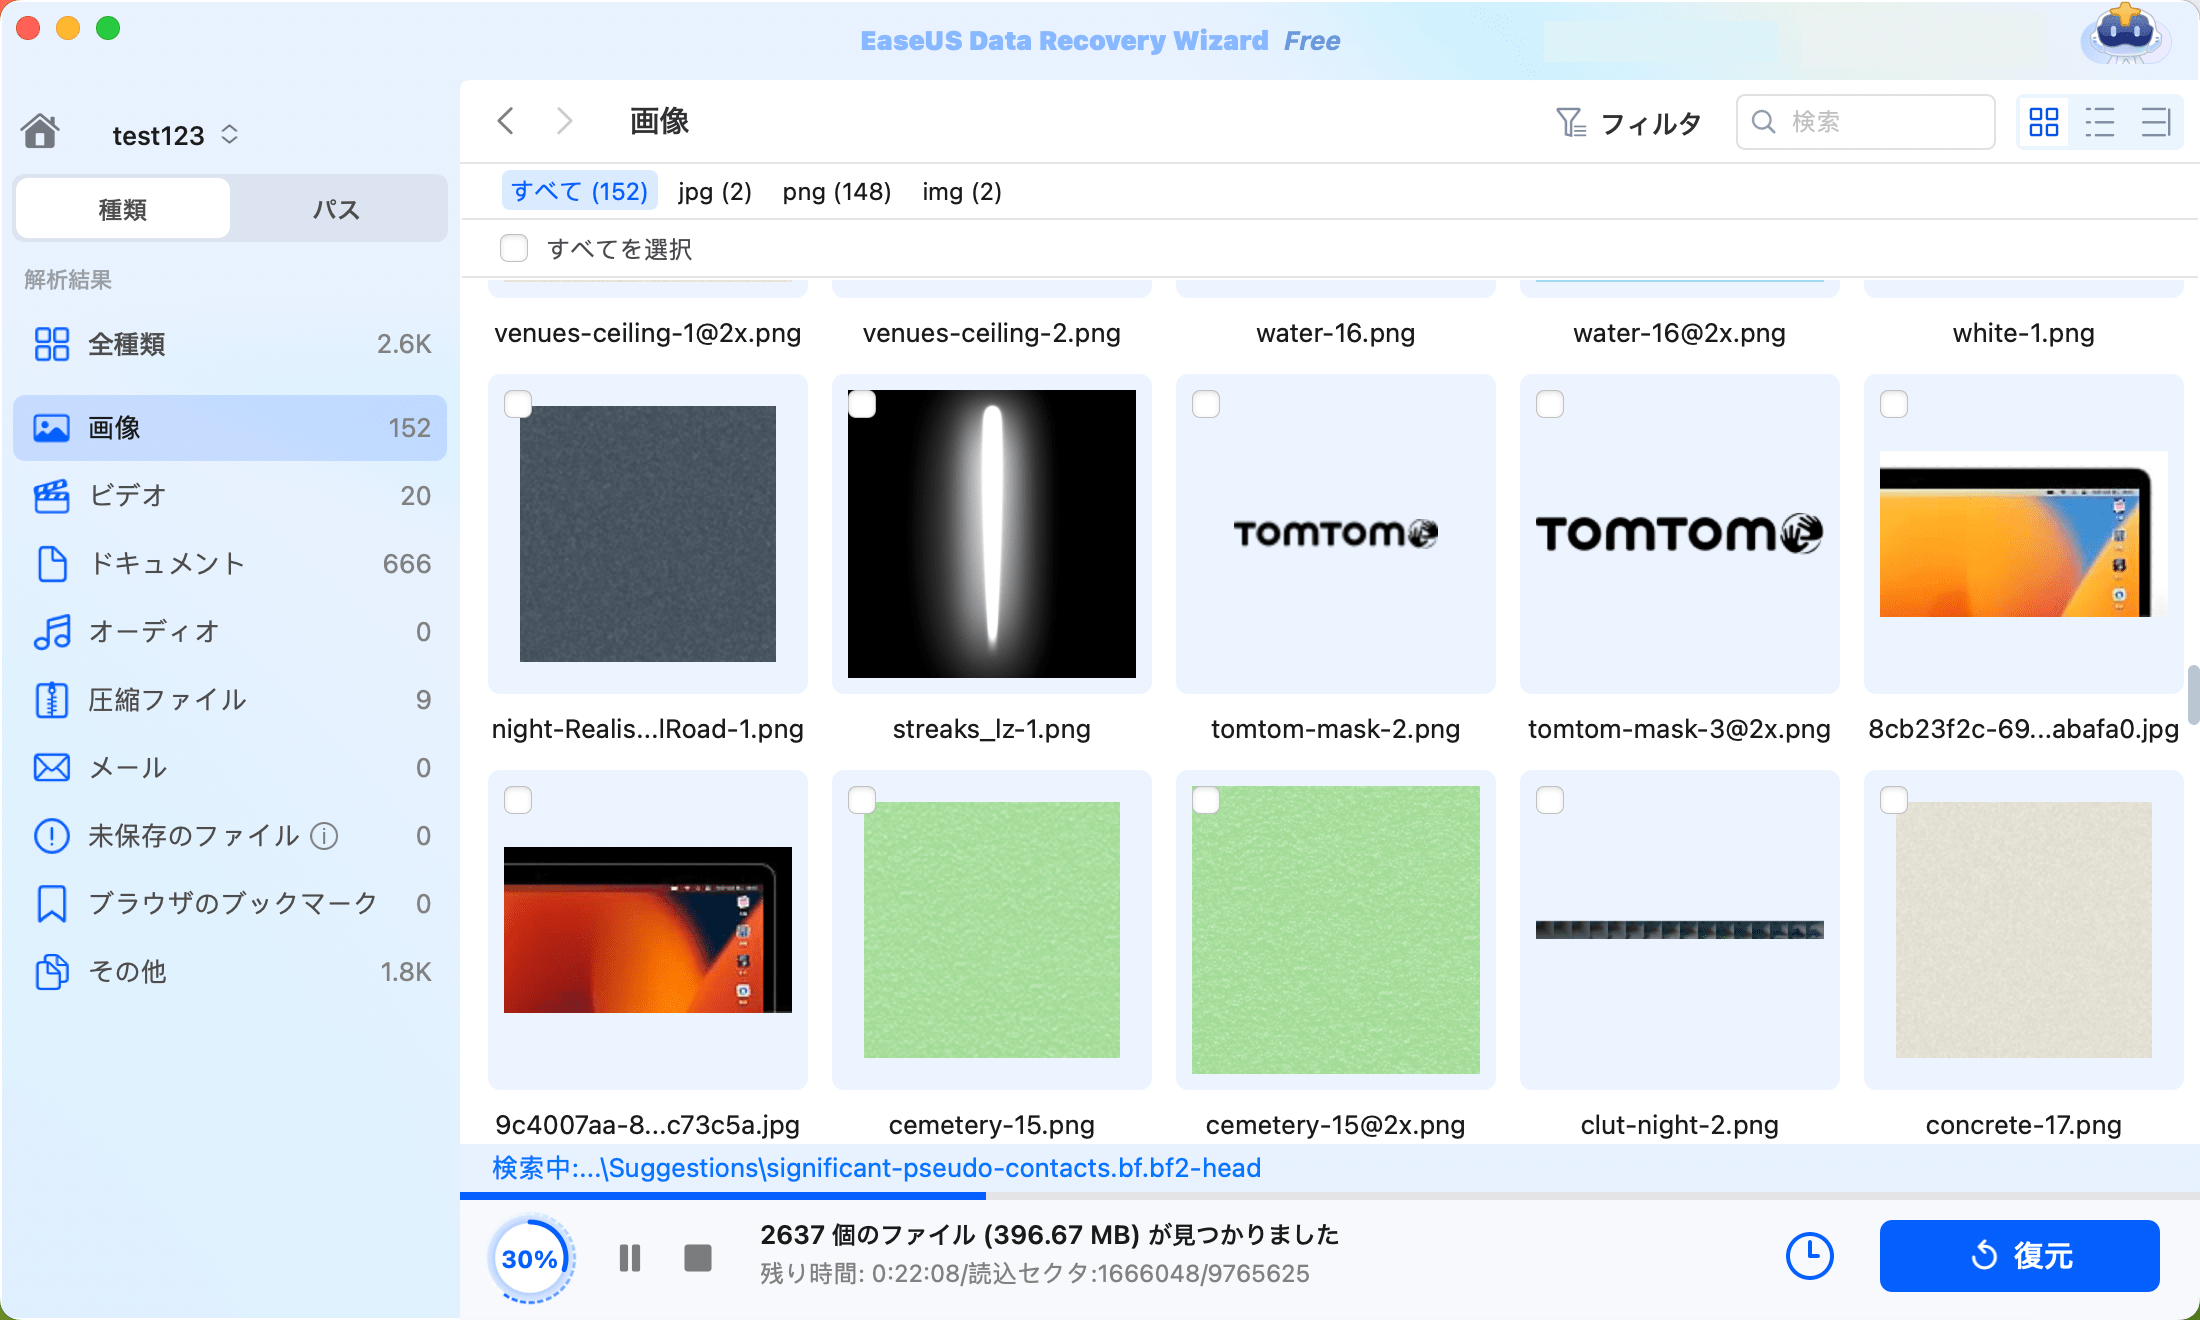Open the ドキュメント category icon

(51, 564)
